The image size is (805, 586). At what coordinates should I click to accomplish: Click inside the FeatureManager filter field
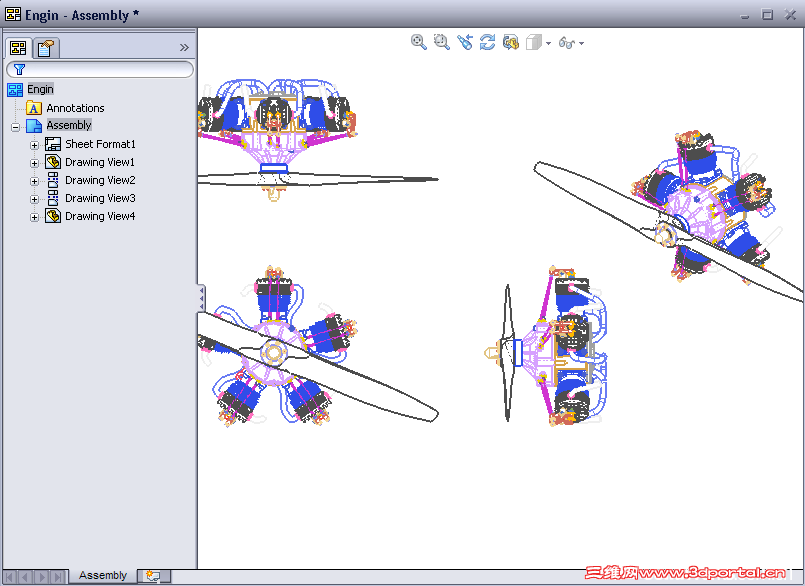[100, 69]
